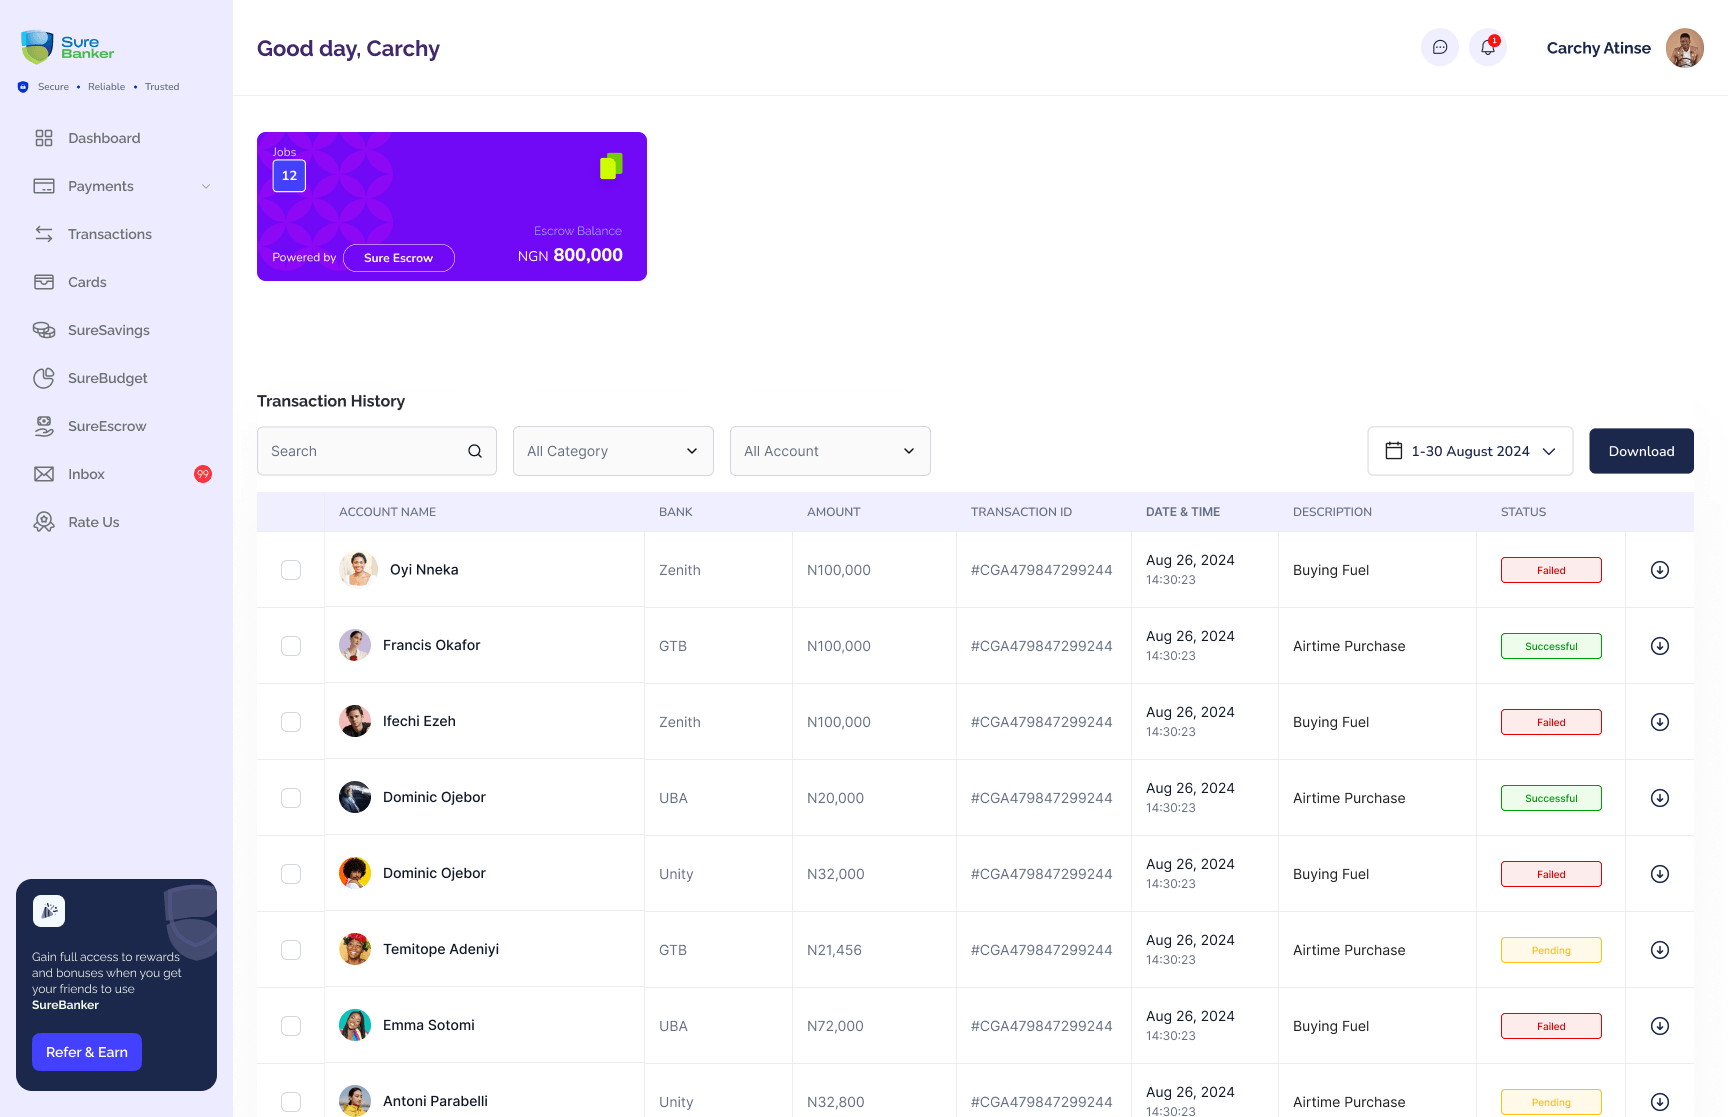Click the Sure Escrow button
The width and height of the screenshot is (1728, 1117).
[399, 258]
